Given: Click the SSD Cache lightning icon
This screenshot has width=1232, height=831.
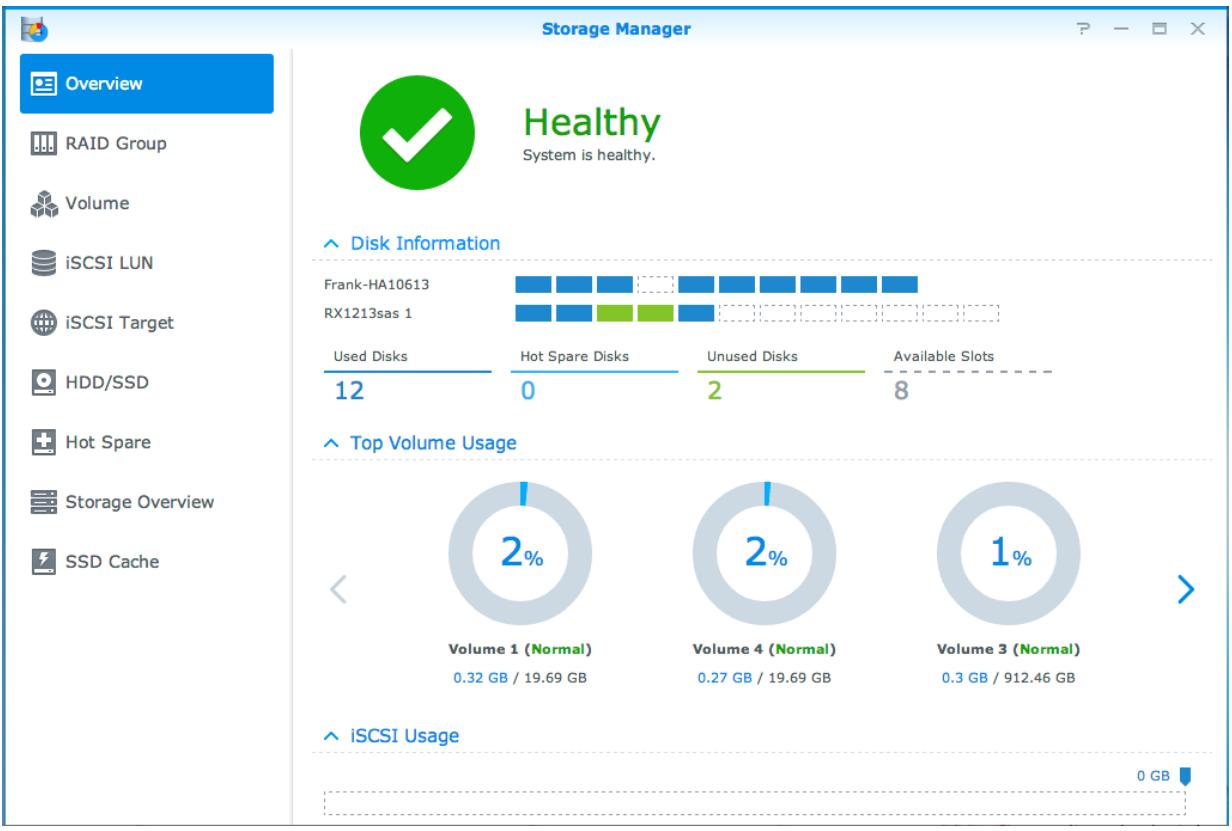Looking at the screenshot, I should tap(45, 562).
